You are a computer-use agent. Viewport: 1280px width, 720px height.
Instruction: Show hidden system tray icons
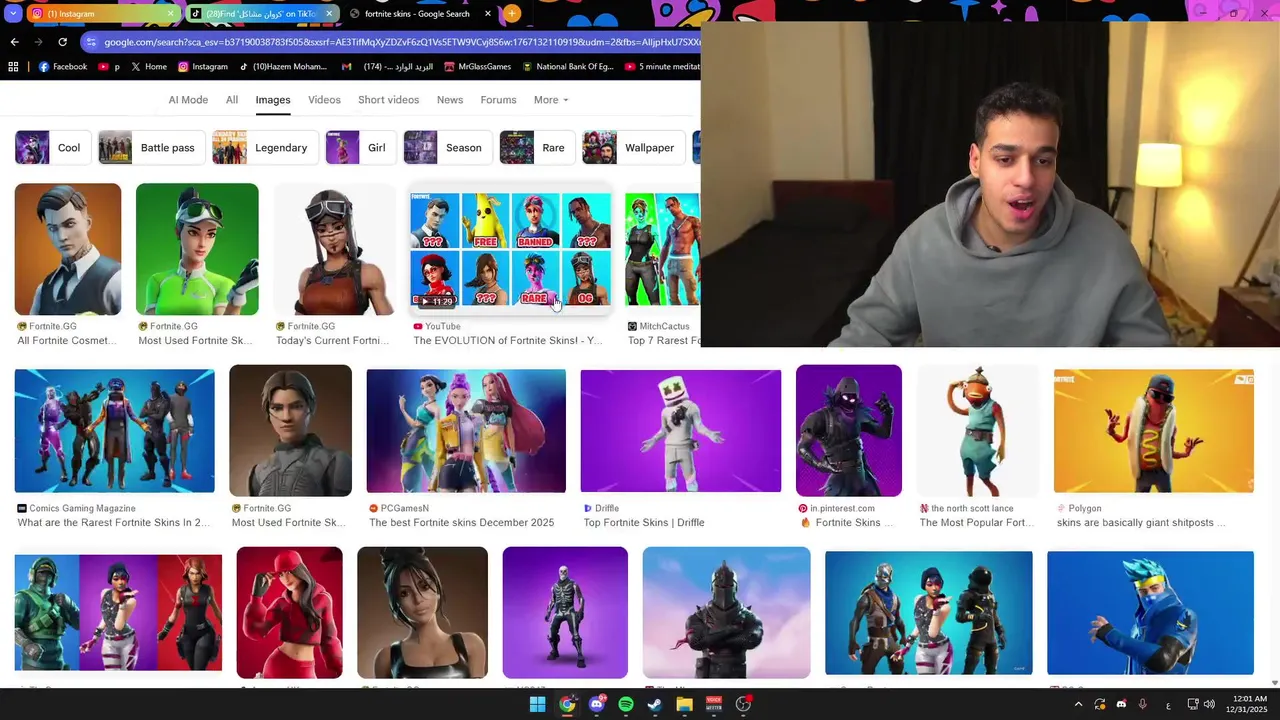pos(1078,705)
